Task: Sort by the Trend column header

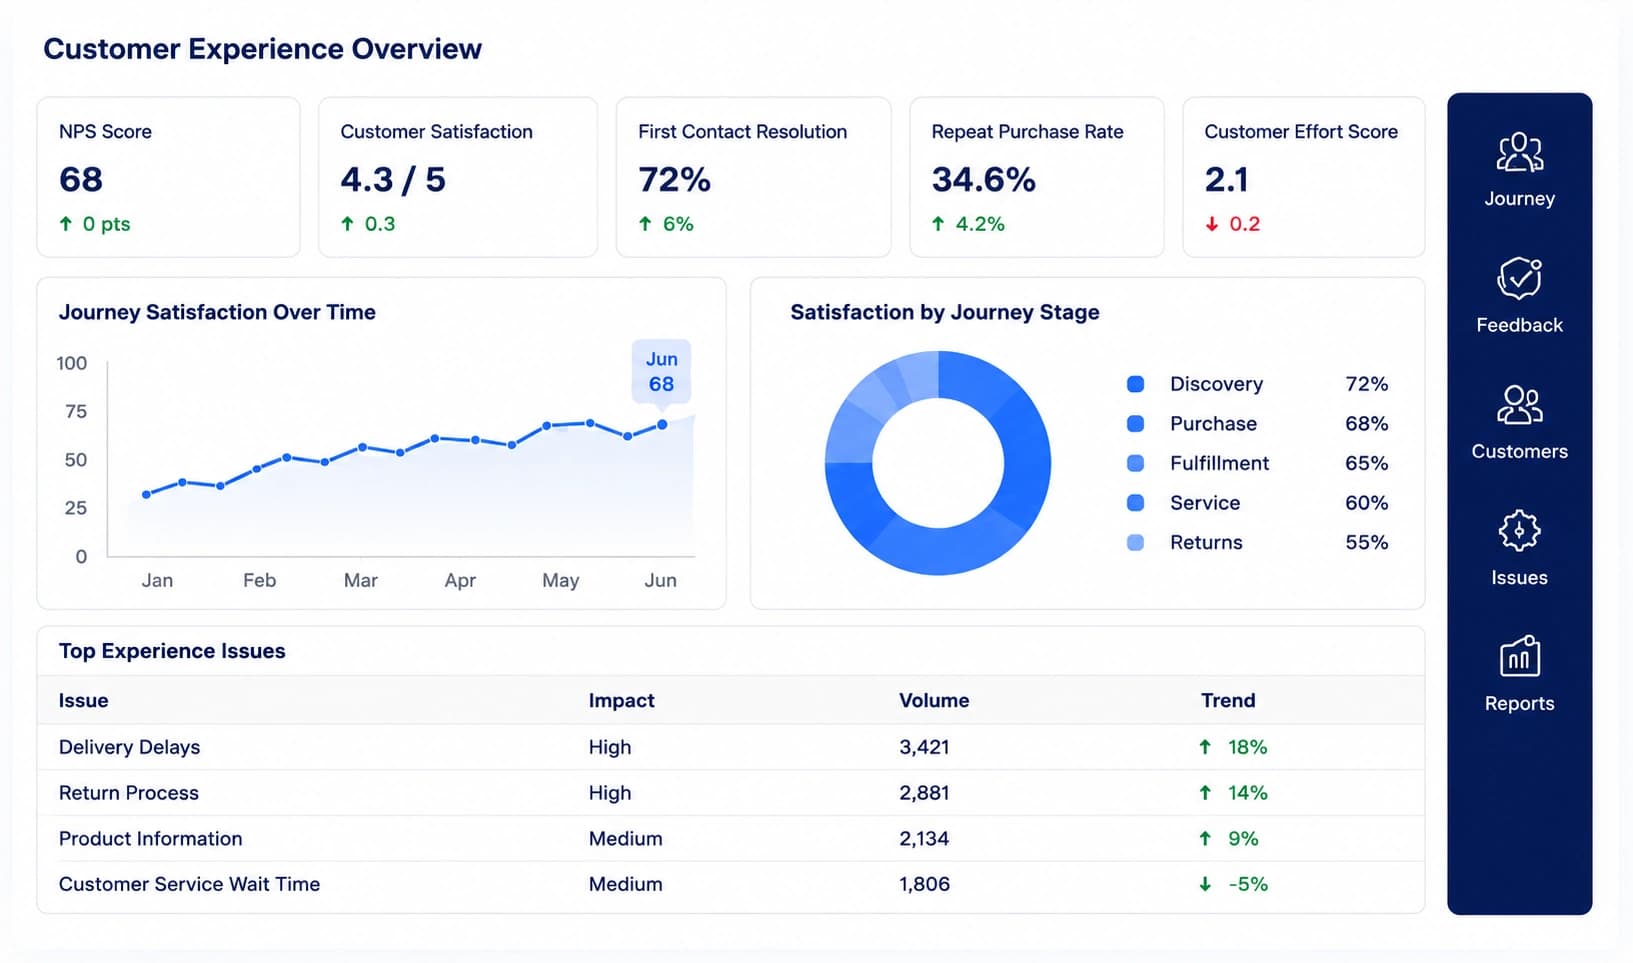Action: [1228, 701]
